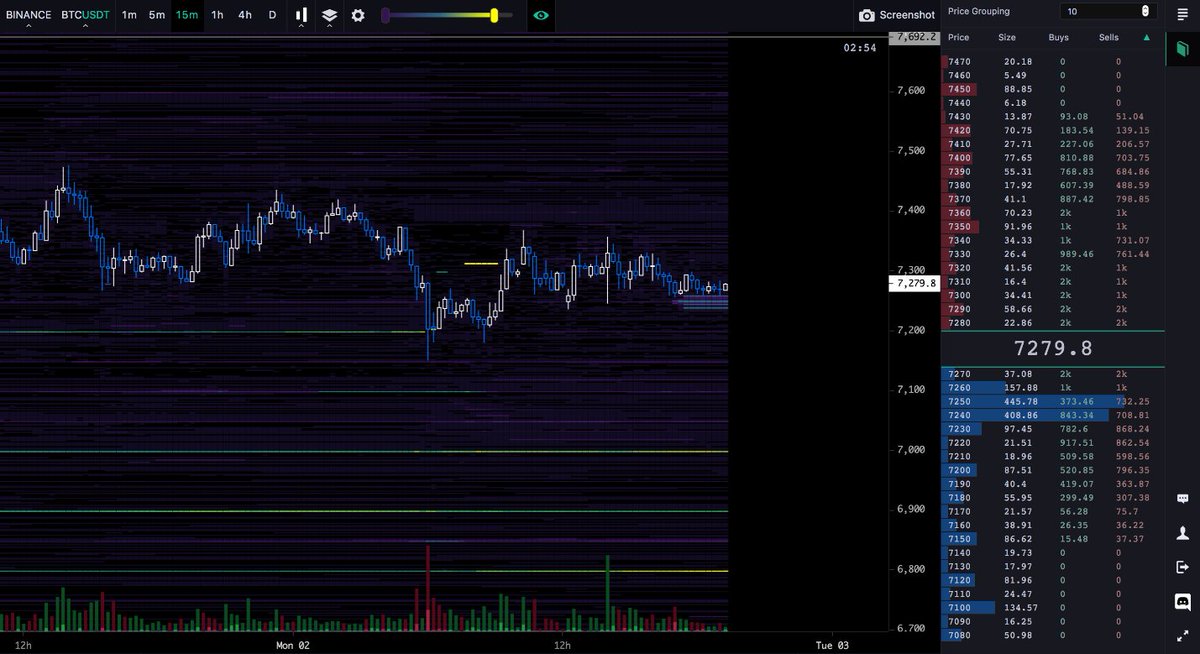
Task: Switch to the 4h timeframe
Action: [245, 15]
